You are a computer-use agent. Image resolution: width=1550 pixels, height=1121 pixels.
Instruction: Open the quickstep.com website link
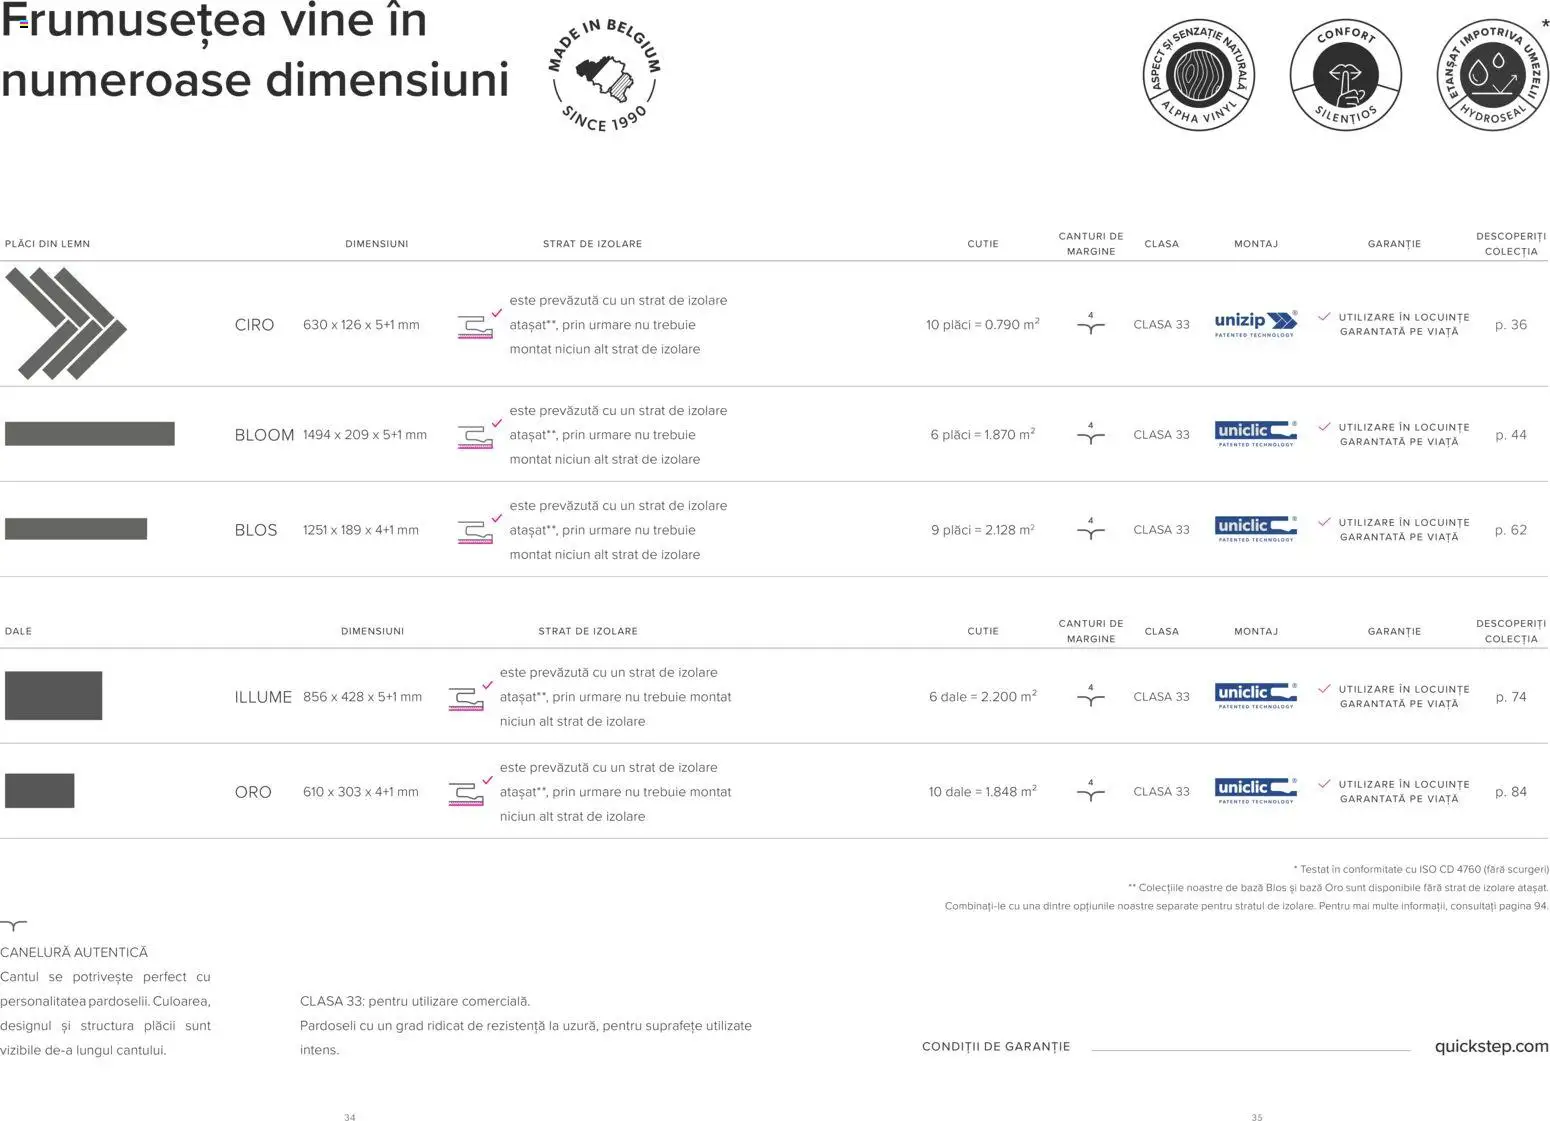pyautogui.click(x=1491, y=1046)
